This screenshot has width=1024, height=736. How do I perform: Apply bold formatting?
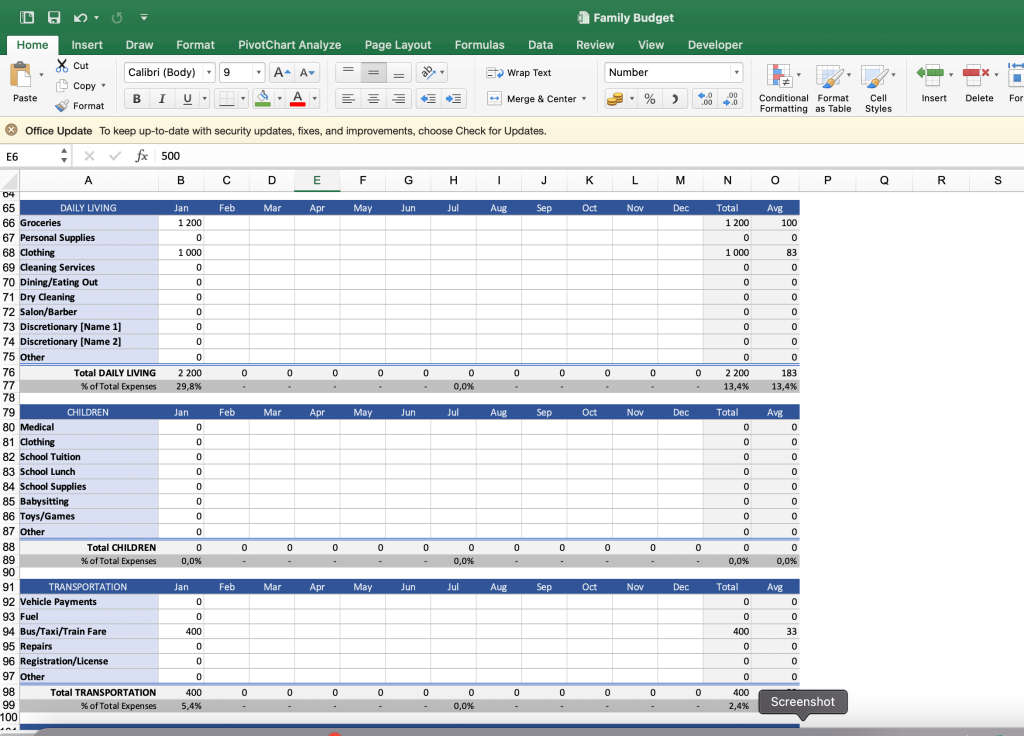(x=136, y=98)
